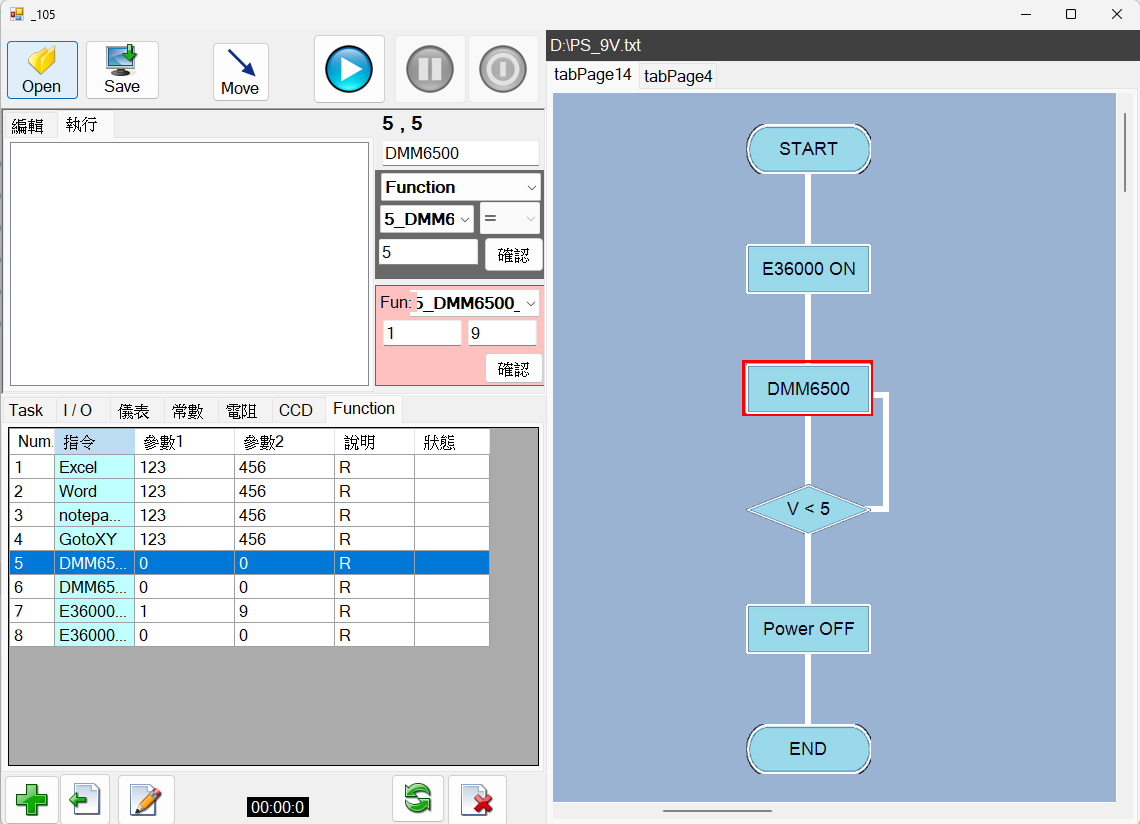Start execution with the blue play button
Image resolution: width=1140 pixels, height=824 pixels.
tap(349, 69)
